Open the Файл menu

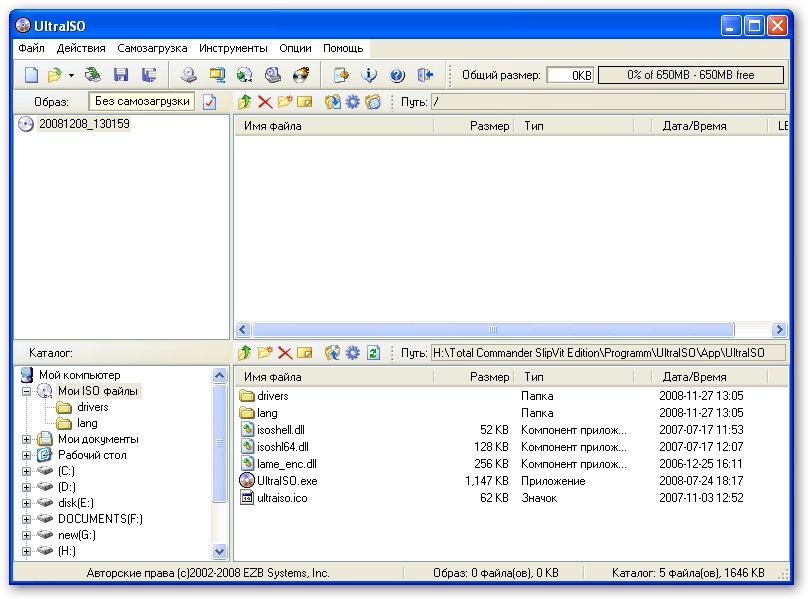point(31,48)
